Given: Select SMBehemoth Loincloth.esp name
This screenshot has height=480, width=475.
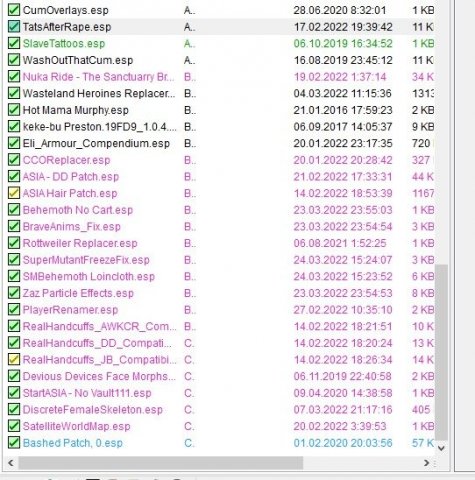Looking at the screenshot, I should pyautogui.click(x=89, y=277).
